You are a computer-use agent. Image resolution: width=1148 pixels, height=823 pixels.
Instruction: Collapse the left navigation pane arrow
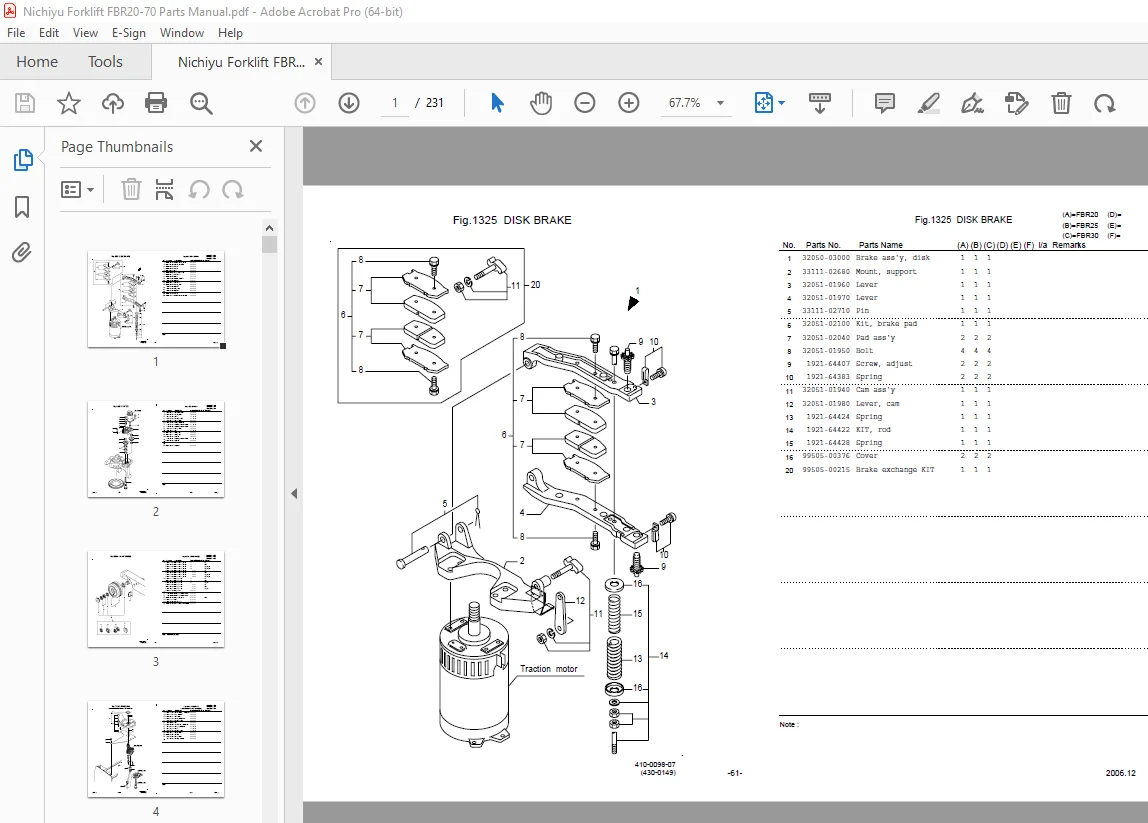[294, 494]
